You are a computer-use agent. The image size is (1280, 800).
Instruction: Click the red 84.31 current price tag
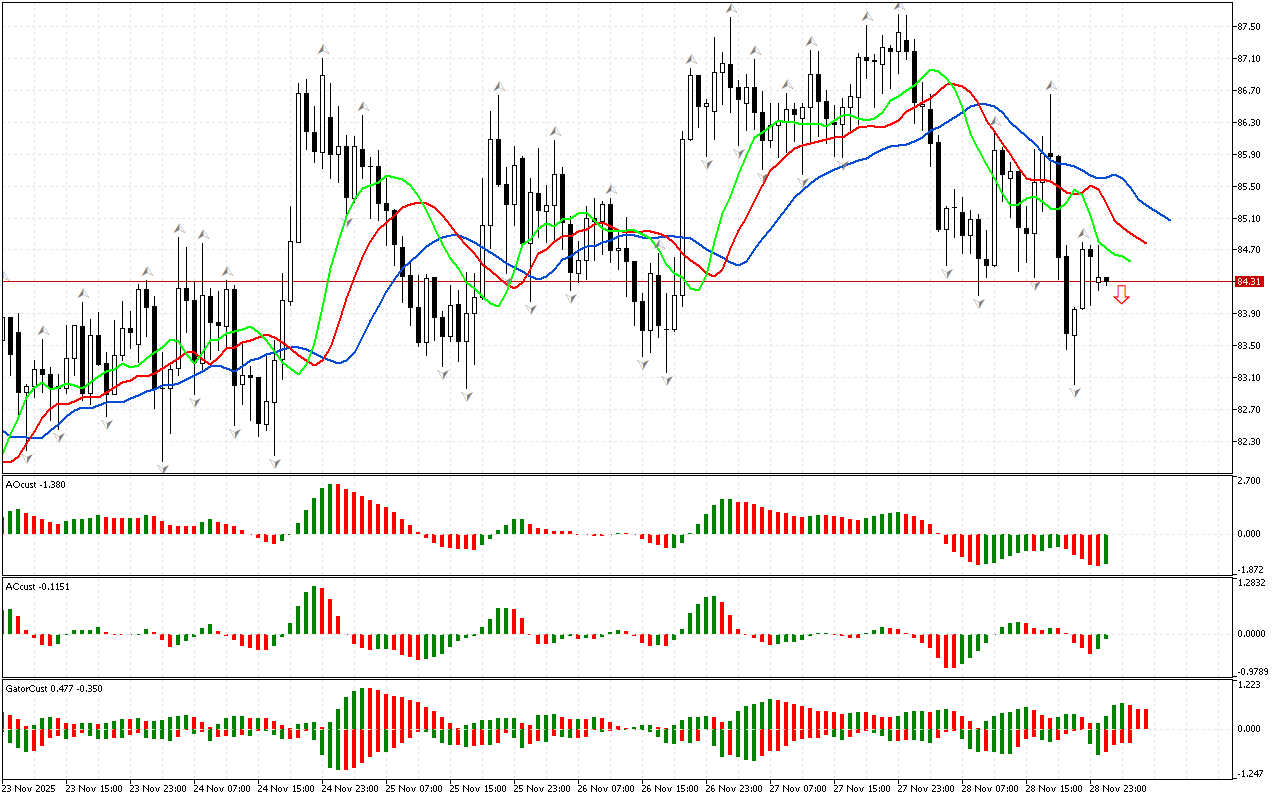(x=1247, y=282)
